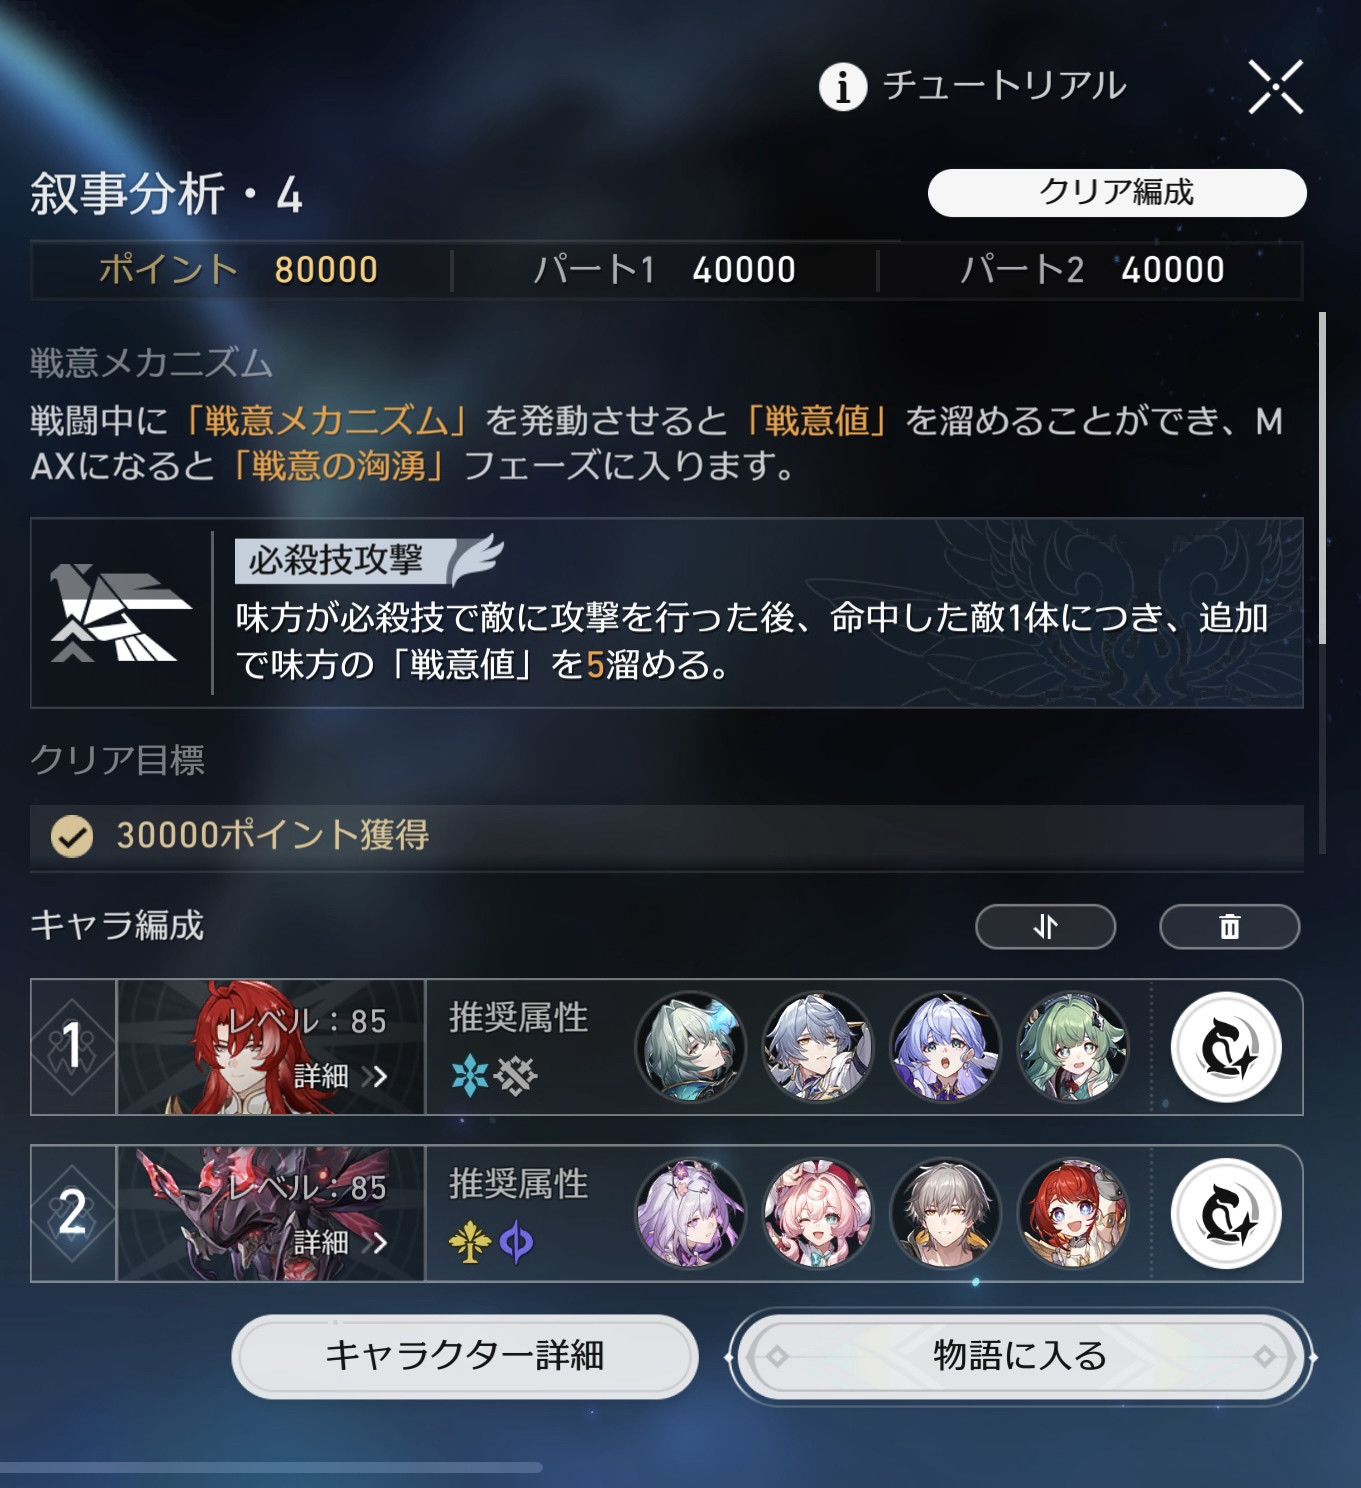Toggle the 30000ポイント獲得 checkmark

coord(72,836)
